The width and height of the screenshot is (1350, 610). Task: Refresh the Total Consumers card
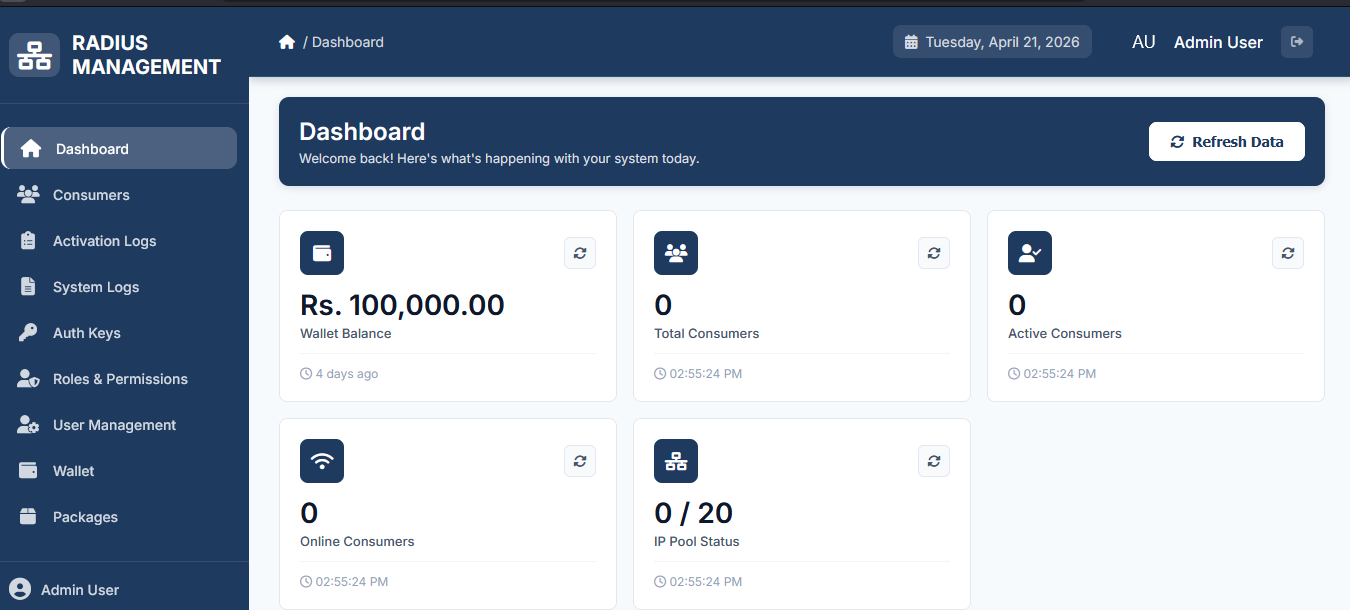[x=934, y=253]
